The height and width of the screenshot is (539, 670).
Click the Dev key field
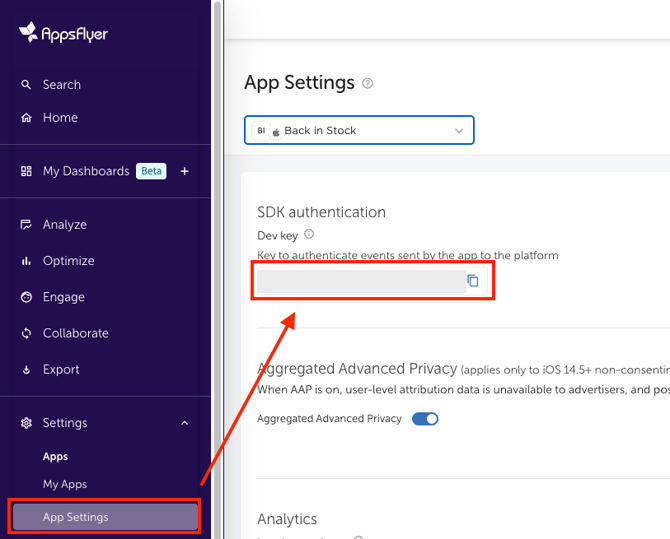(x=358, y=281)
